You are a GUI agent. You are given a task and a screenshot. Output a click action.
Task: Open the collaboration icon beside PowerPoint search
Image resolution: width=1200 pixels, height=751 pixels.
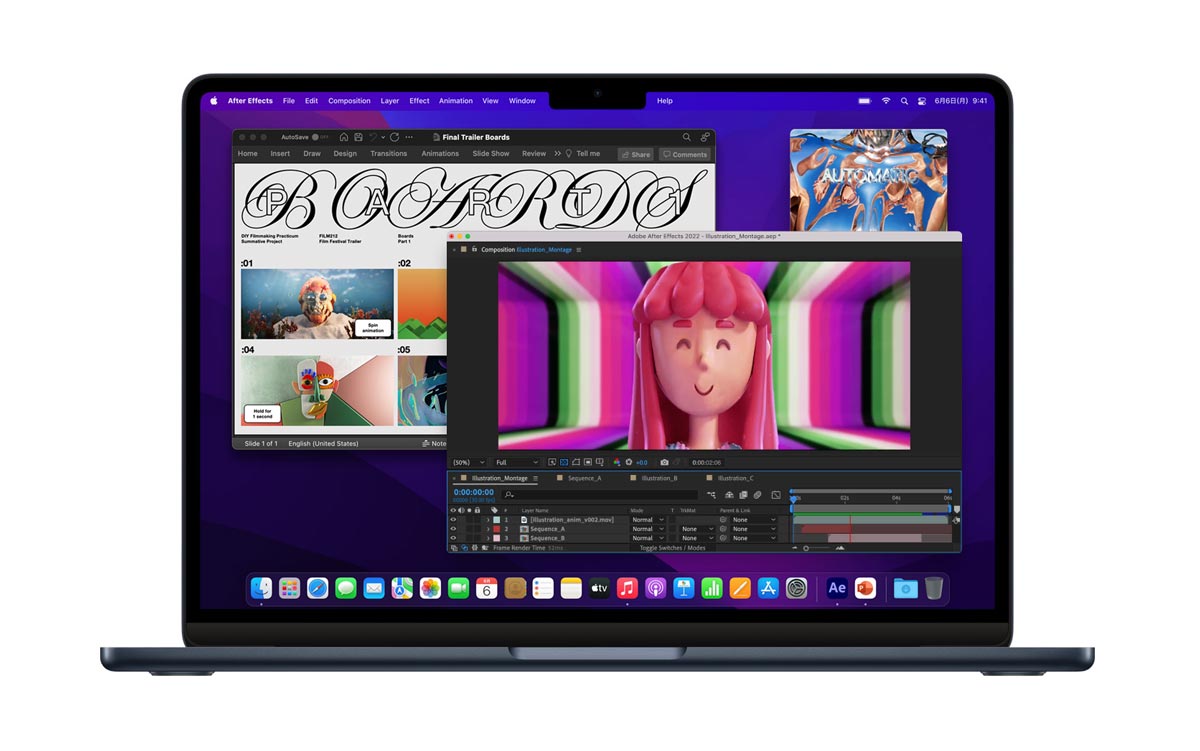tap(705, 137)
